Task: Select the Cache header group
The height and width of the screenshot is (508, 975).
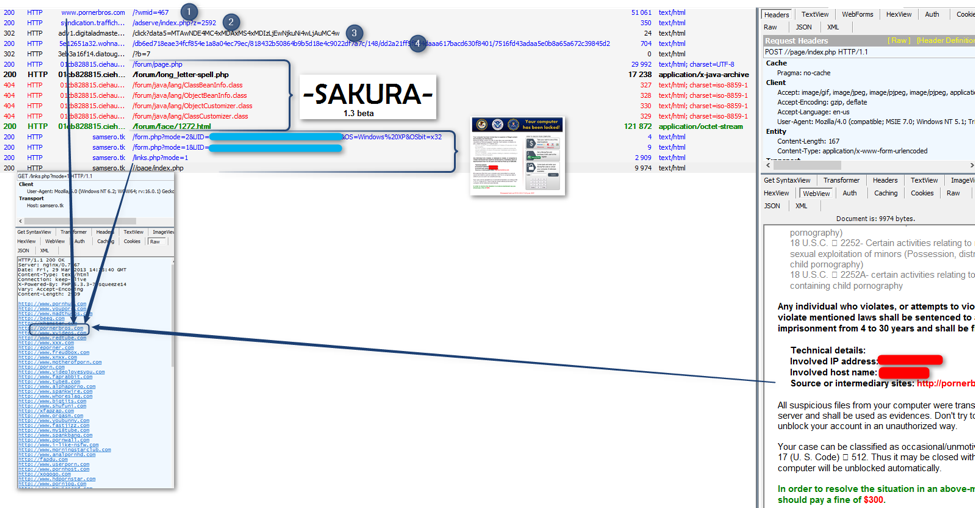Action: [776, 63]
